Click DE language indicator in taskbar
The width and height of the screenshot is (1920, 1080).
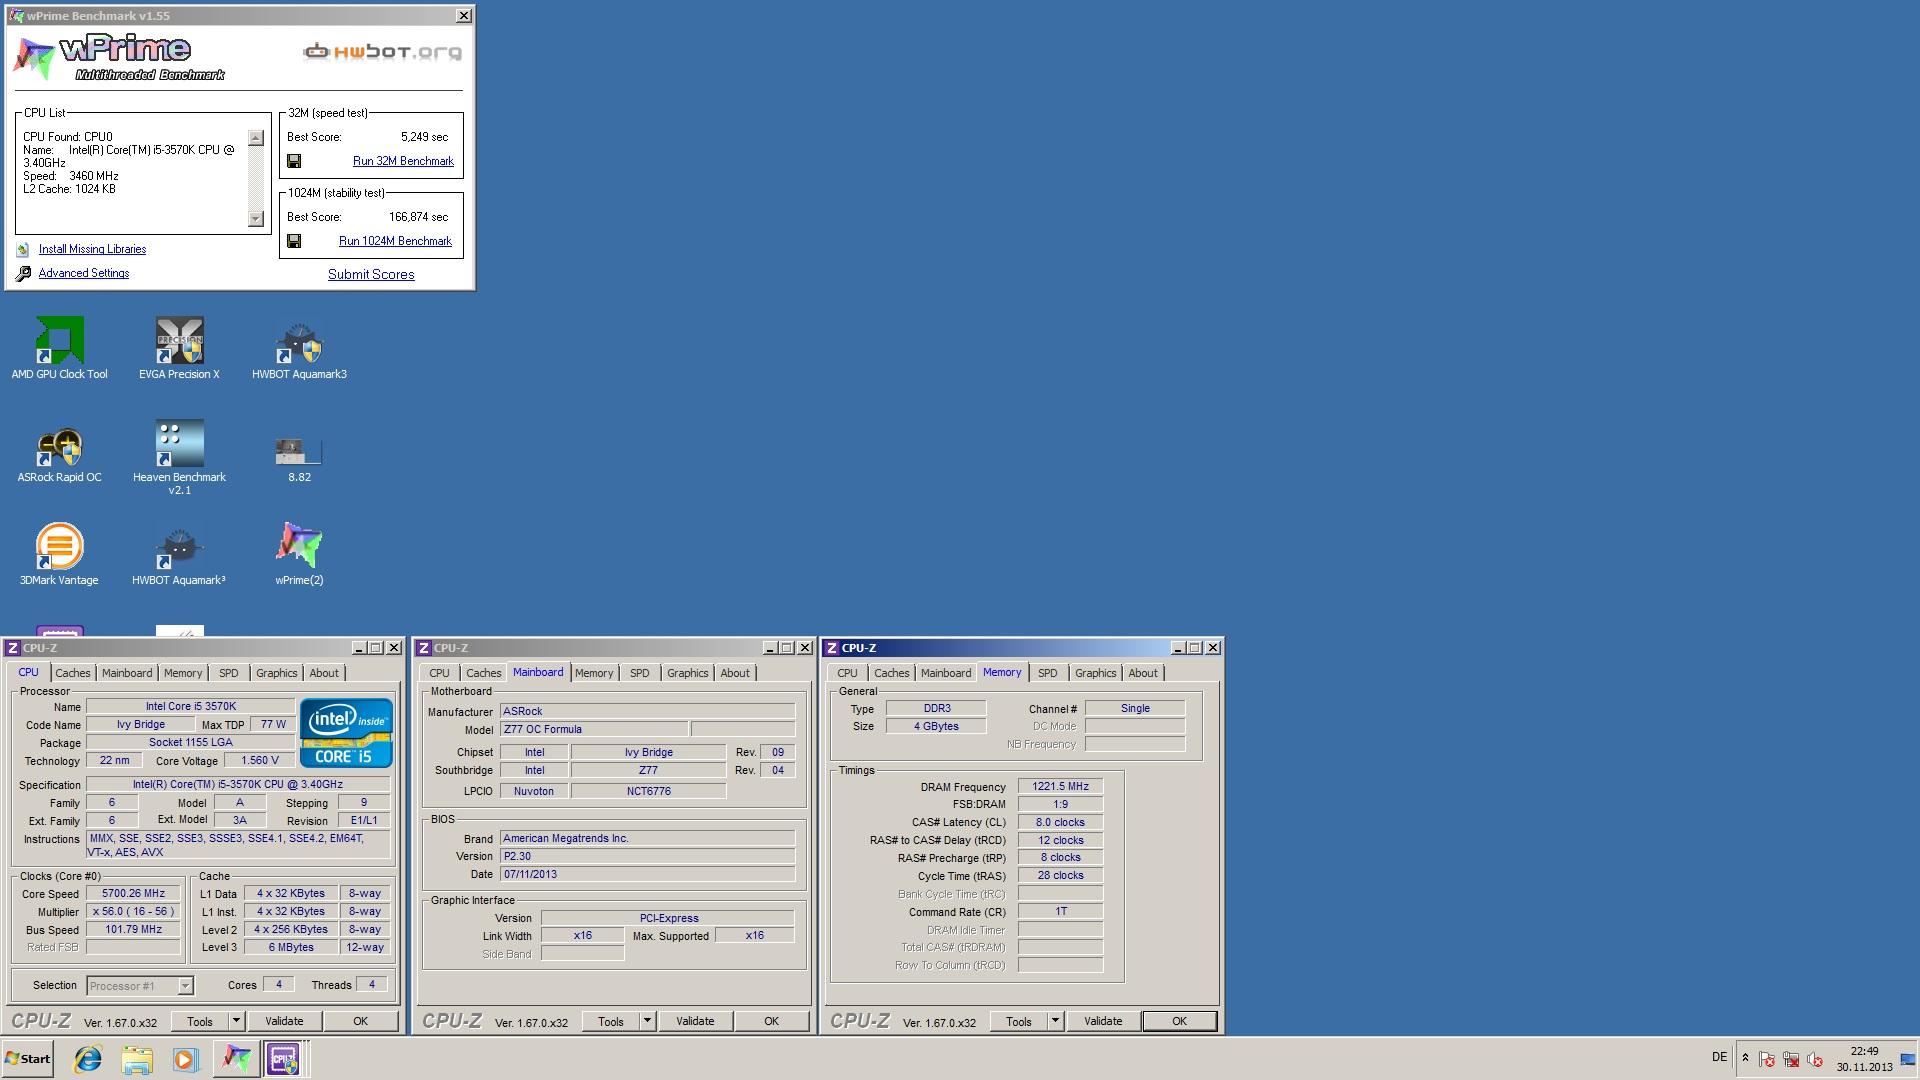tap(1719, 1057)
